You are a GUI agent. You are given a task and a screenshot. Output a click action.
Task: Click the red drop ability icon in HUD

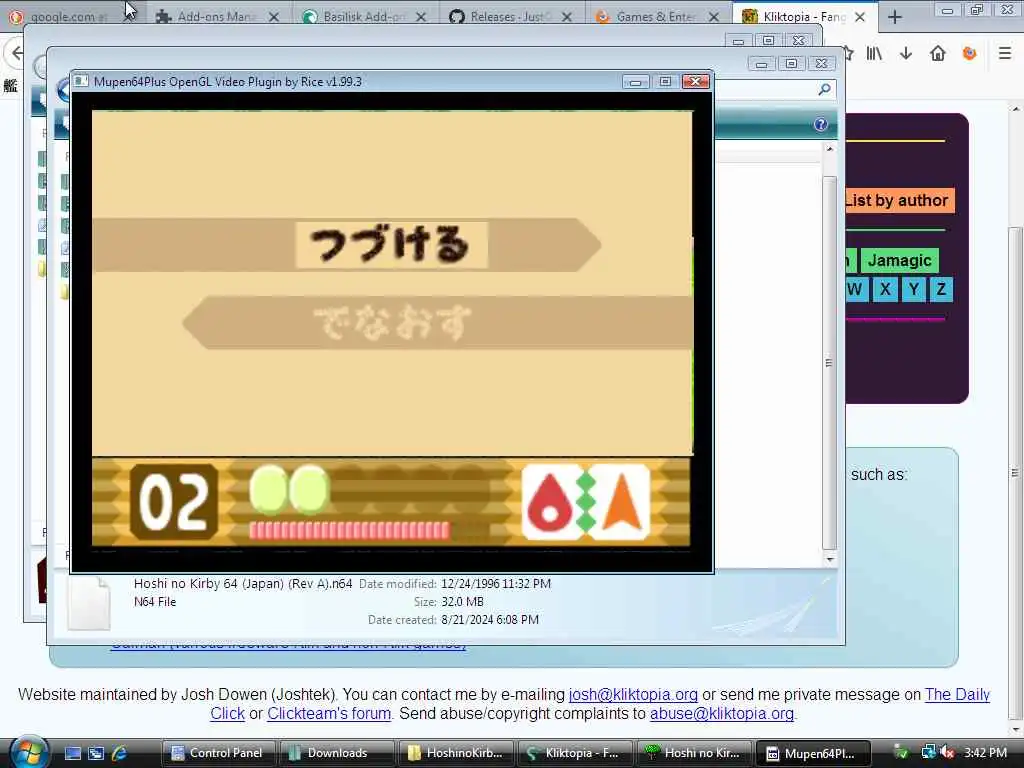(550, 502)
